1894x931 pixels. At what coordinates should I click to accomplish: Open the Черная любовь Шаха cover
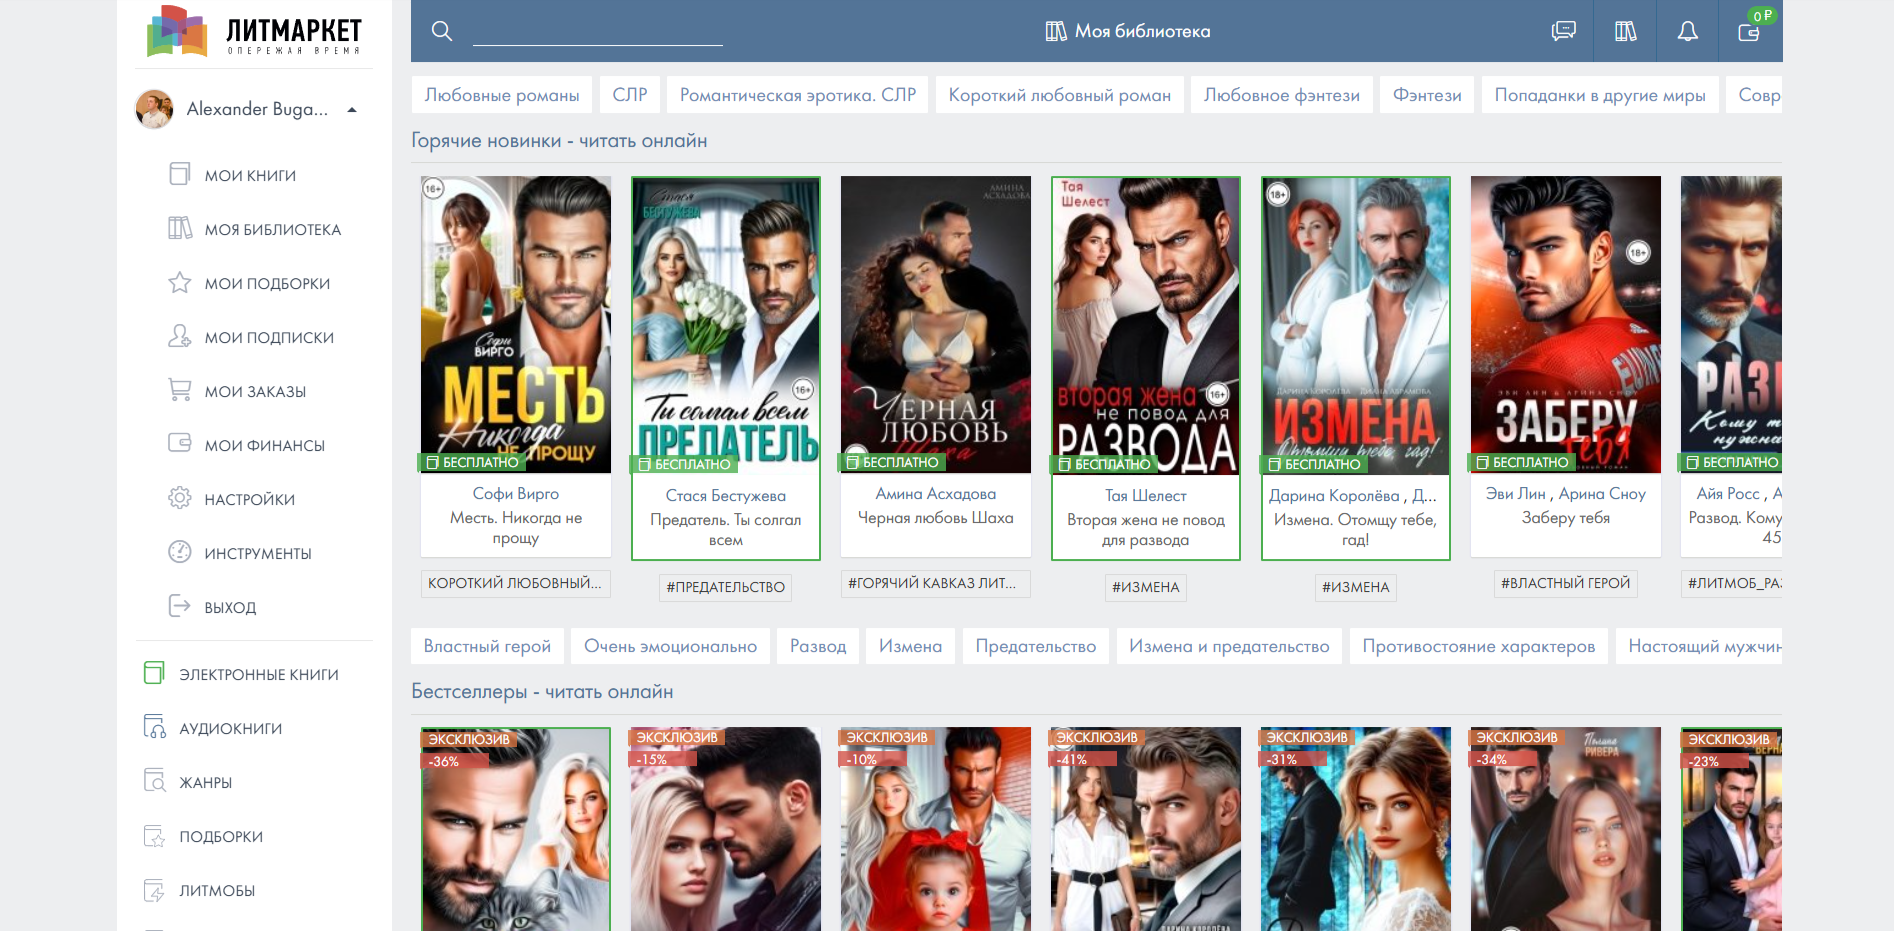pos(936,324)
